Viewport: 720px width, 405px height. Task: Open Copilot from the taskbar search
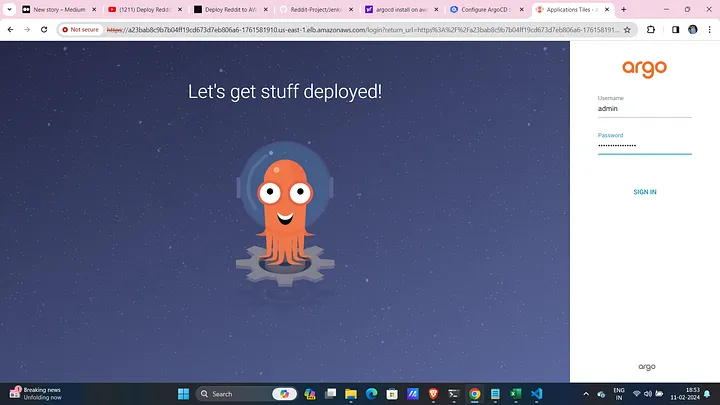(284, 394)
